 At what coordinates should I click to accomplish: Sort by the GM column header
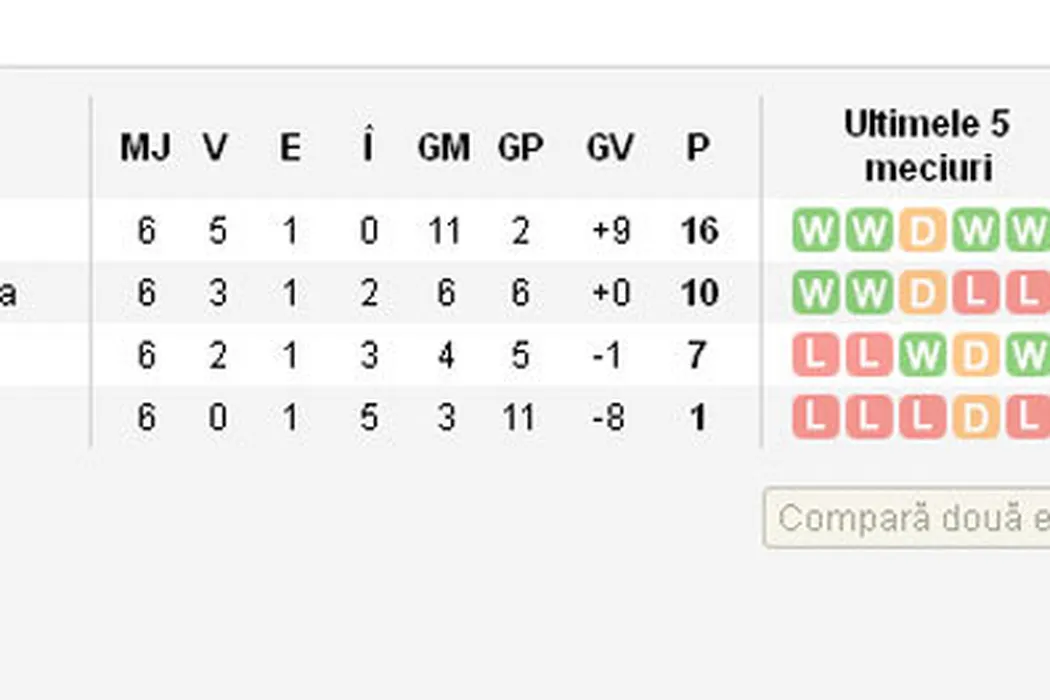tap(444, 148)
